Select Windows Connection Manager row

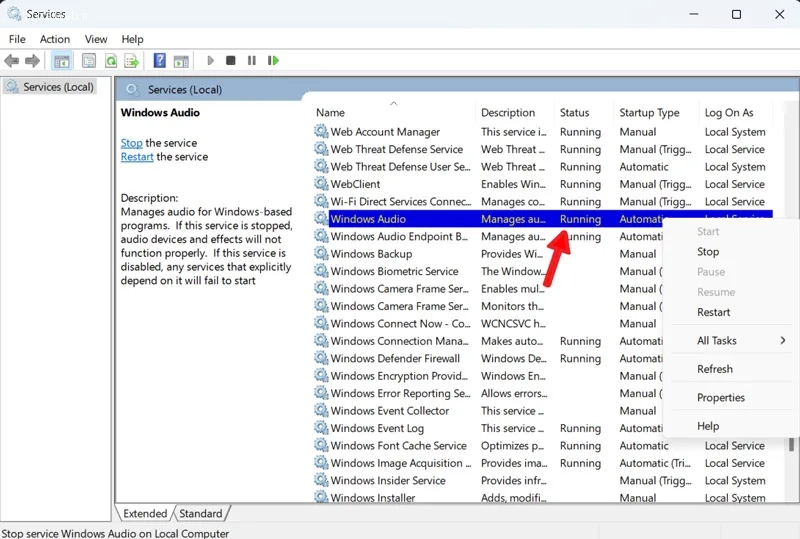point(488,341)
